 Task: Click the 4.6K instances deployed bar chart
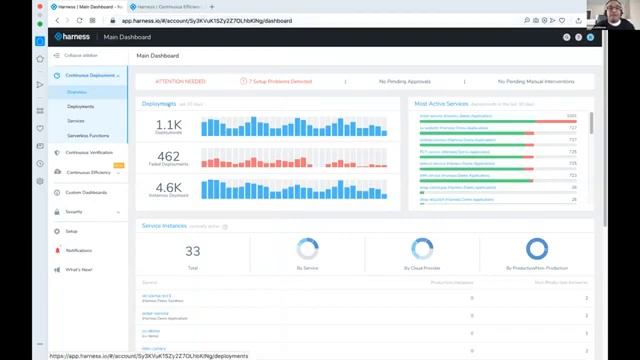tap(294, 189)
